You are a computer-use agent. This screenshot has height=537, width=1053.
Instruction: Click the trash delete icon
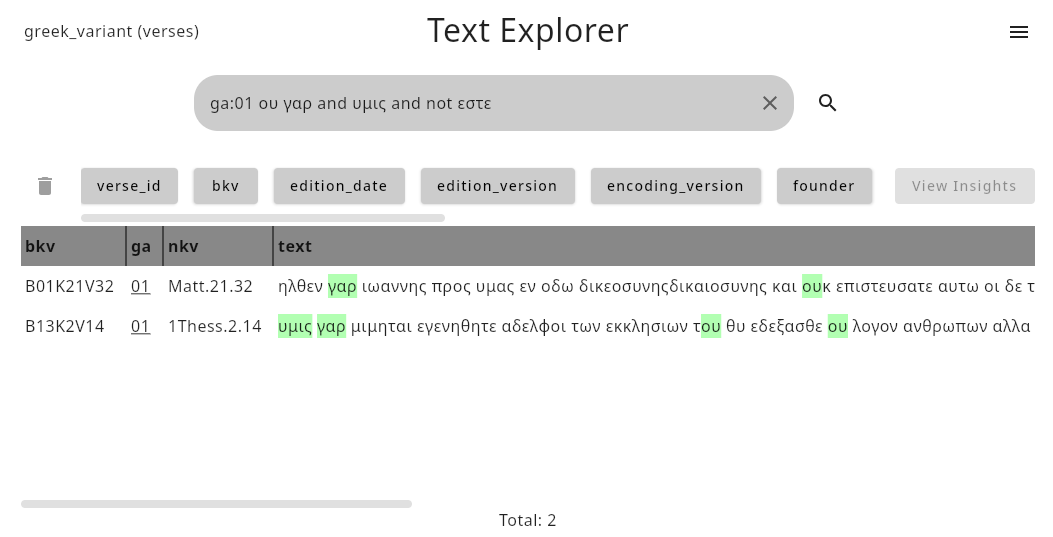tap(45, 186)
